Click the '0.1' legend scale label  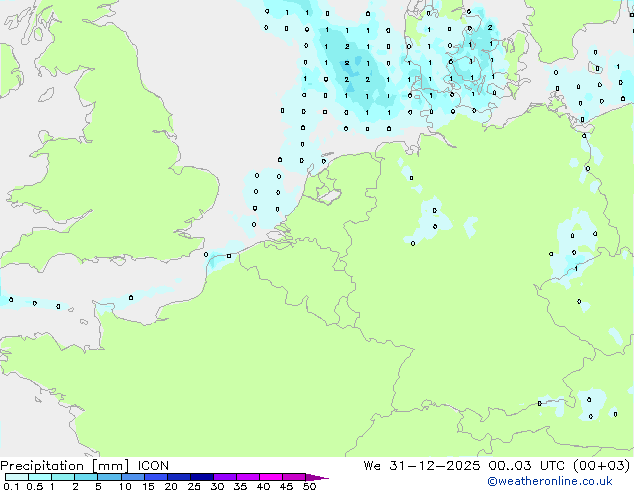pos(11,486)
